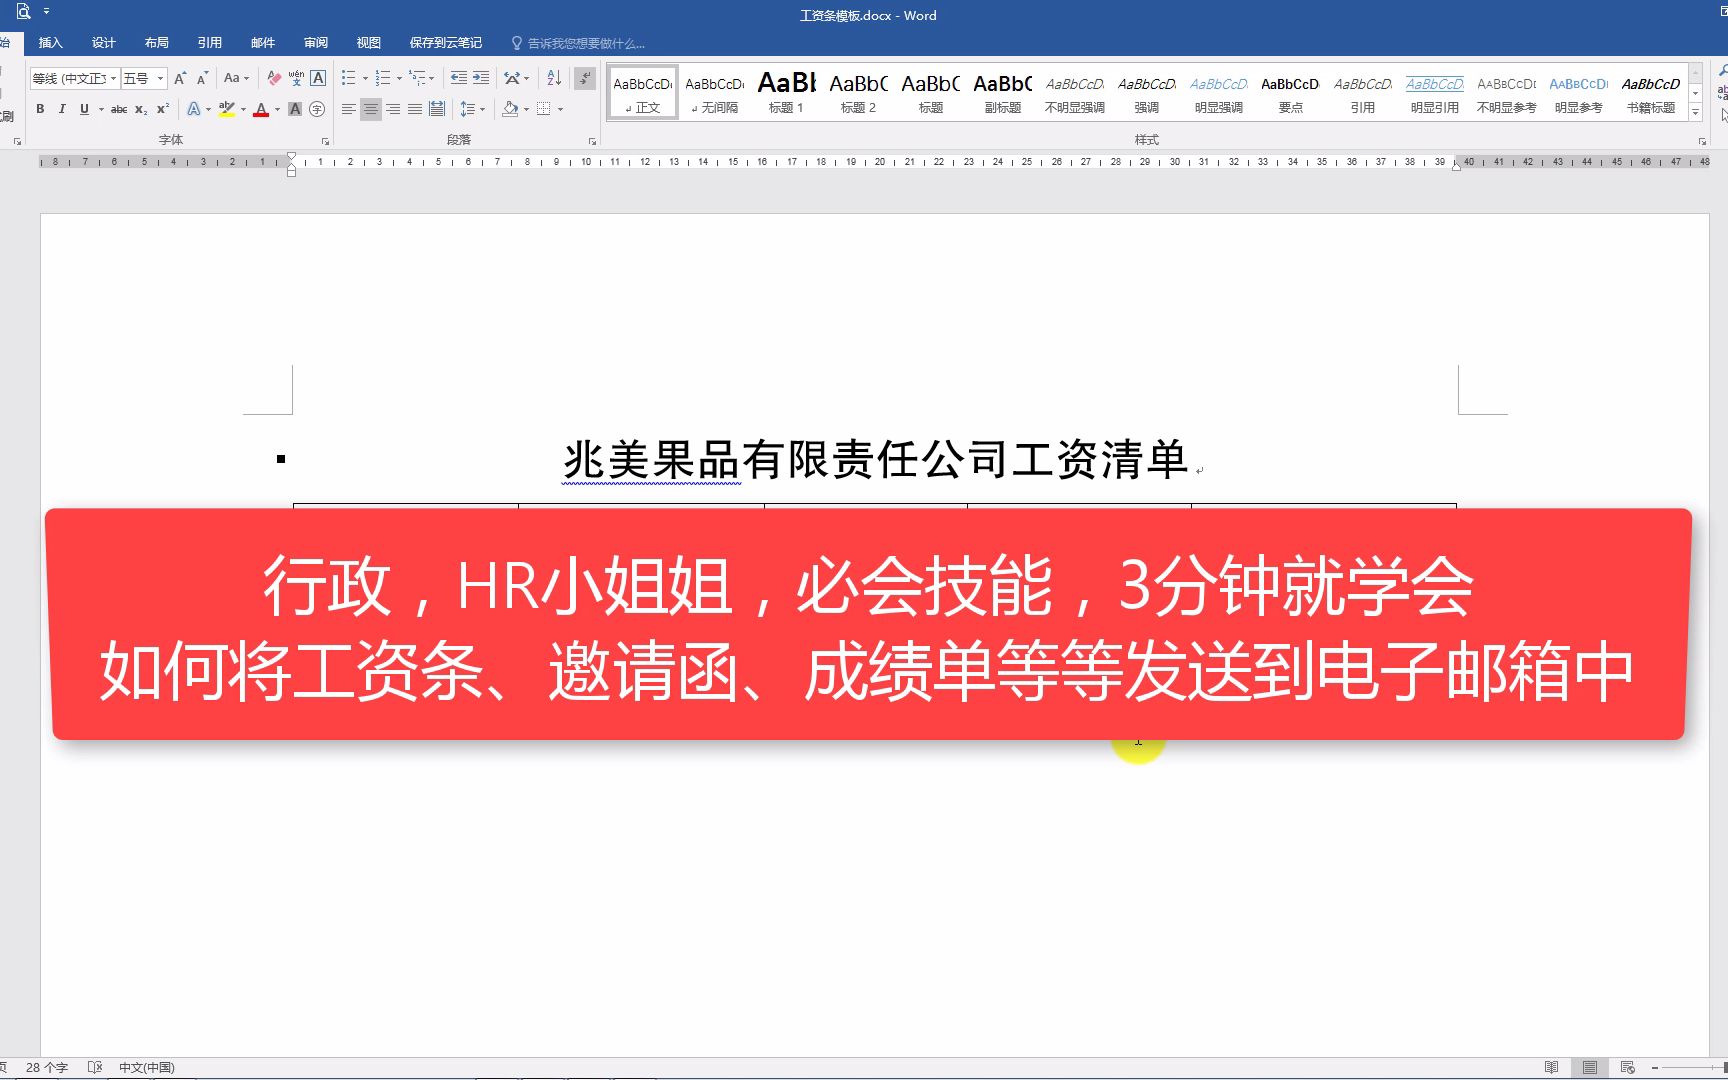The height and width of the screenshot is (1080, 1728).
Task: Apply numbered list
Action: coord(383,78)
